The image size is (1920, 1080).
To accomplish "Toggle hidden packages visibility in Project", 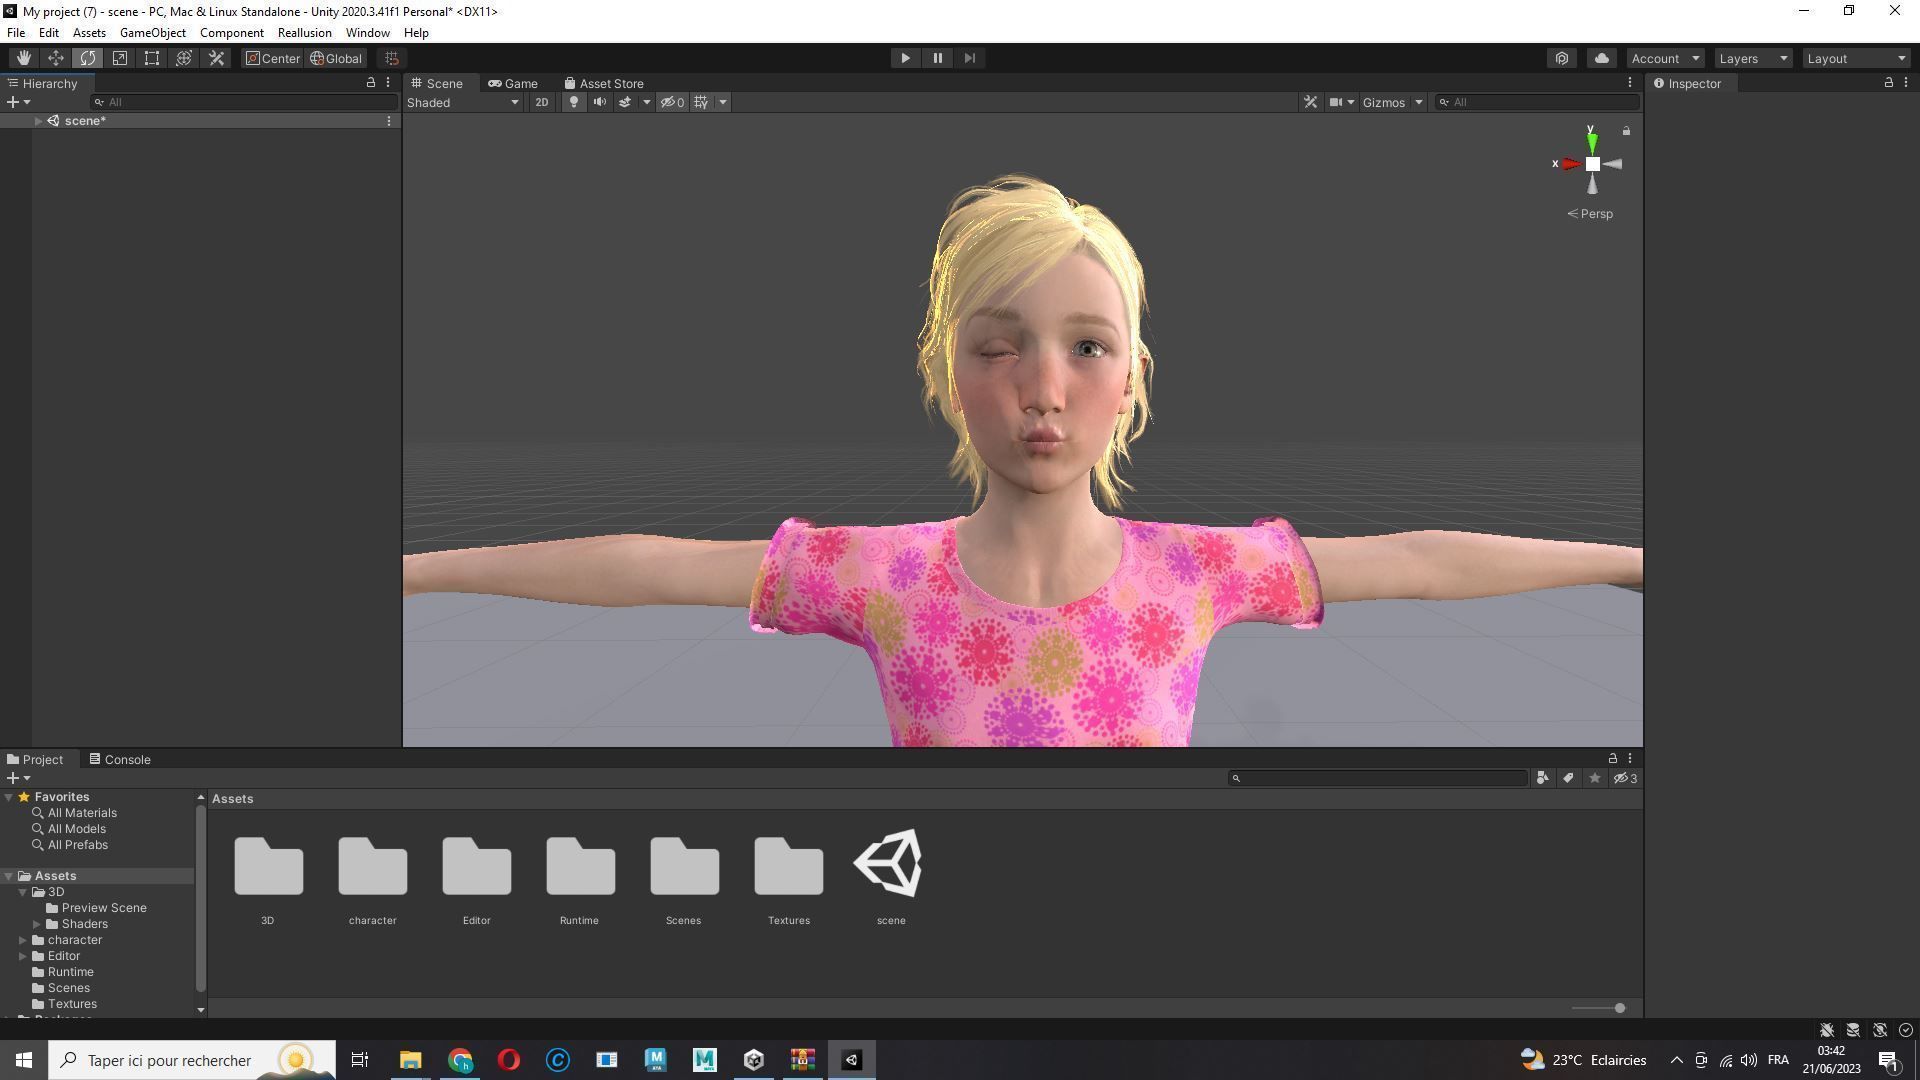I will point(1625,778).
